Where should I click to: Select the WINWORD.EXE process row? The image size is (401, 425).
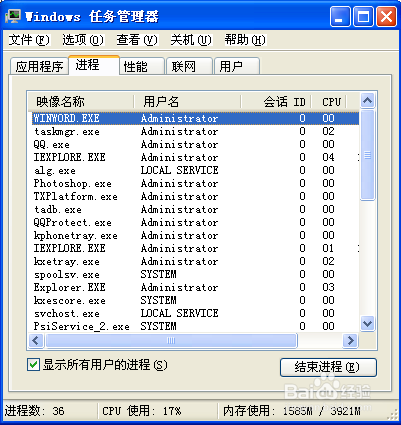point(195,118)
